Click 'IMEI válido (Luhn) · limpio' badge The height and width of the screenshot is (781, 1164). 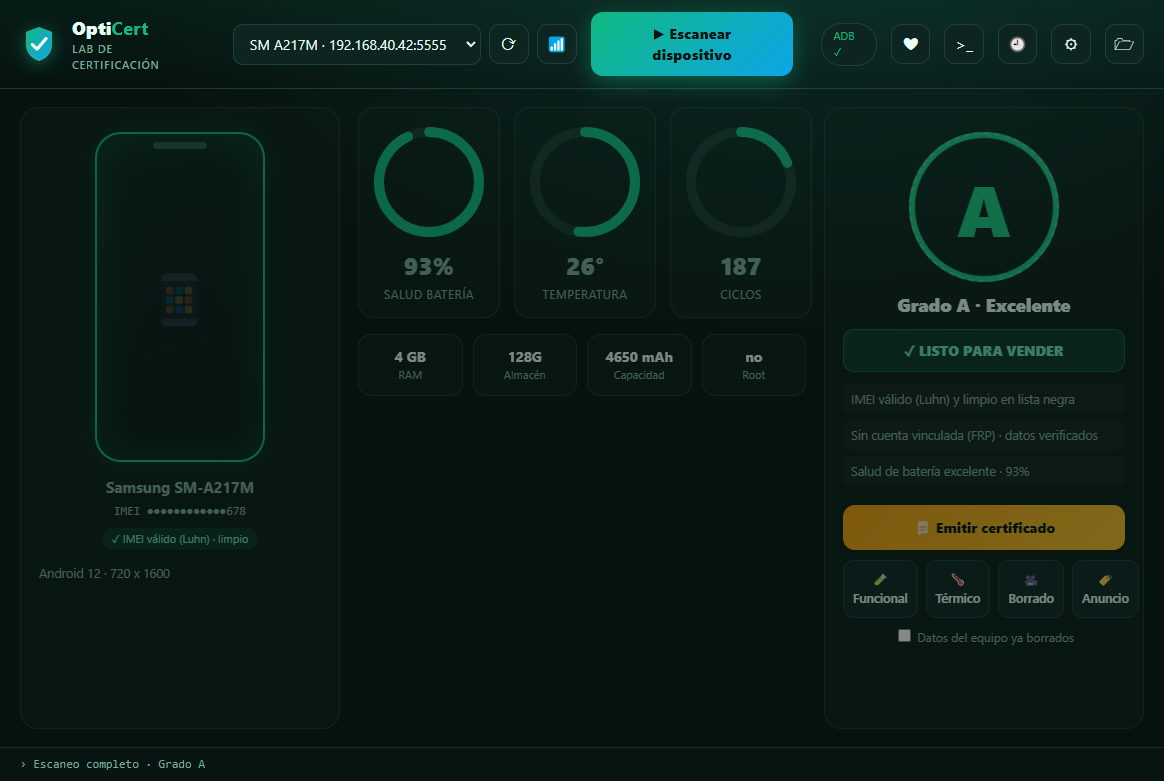[180, 539]
